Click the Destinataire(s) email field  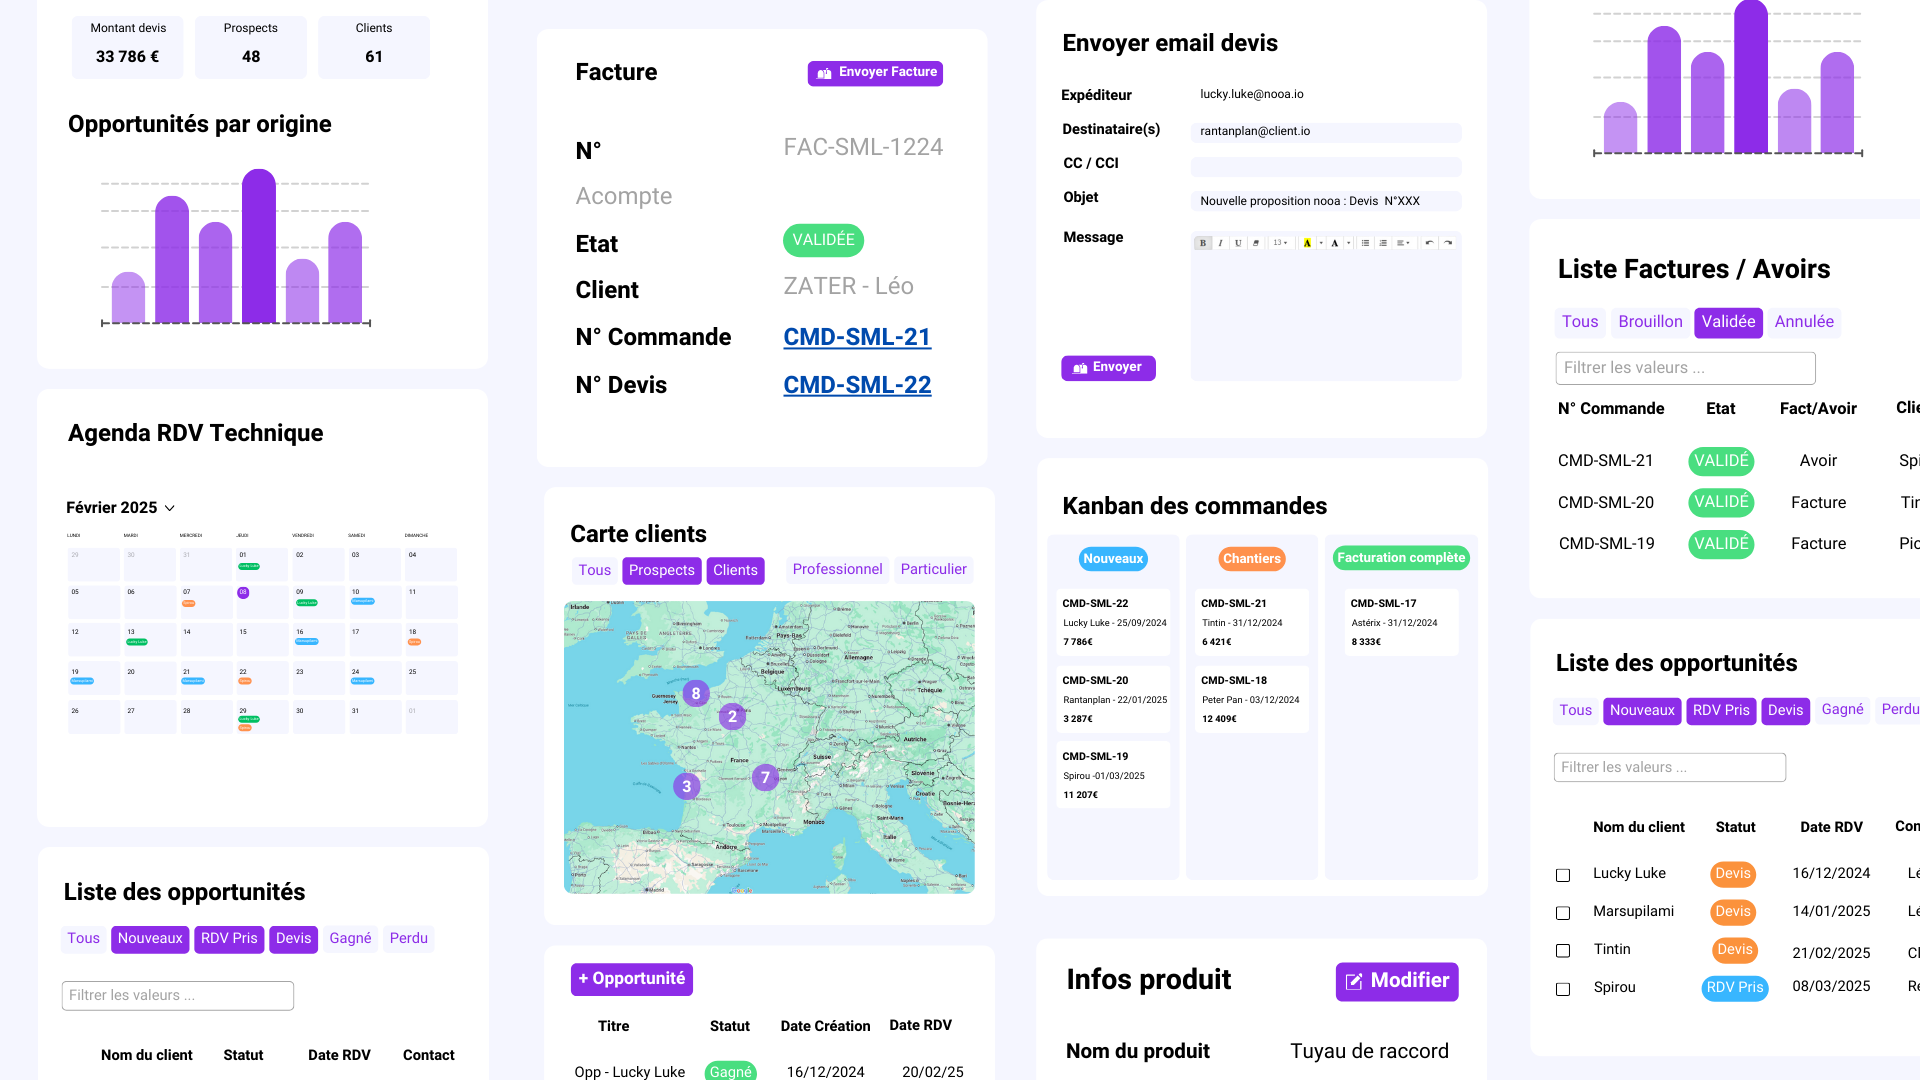pos(1326,132)
